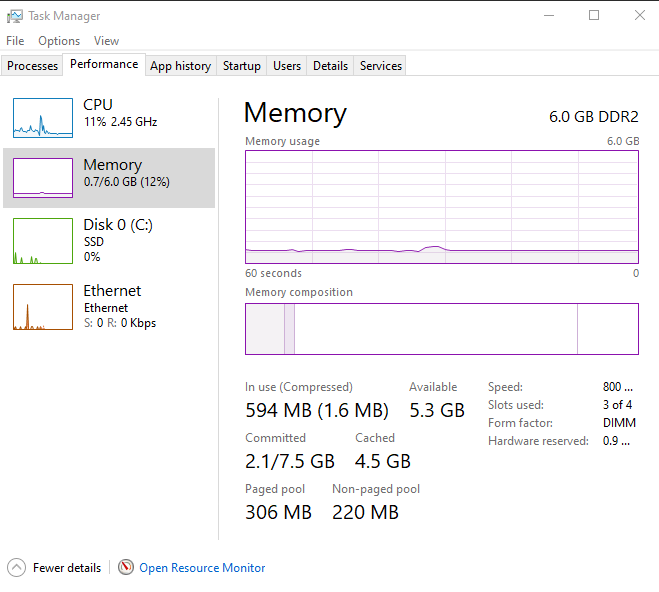Switch to the Services tab

click(x=381, y=66)
